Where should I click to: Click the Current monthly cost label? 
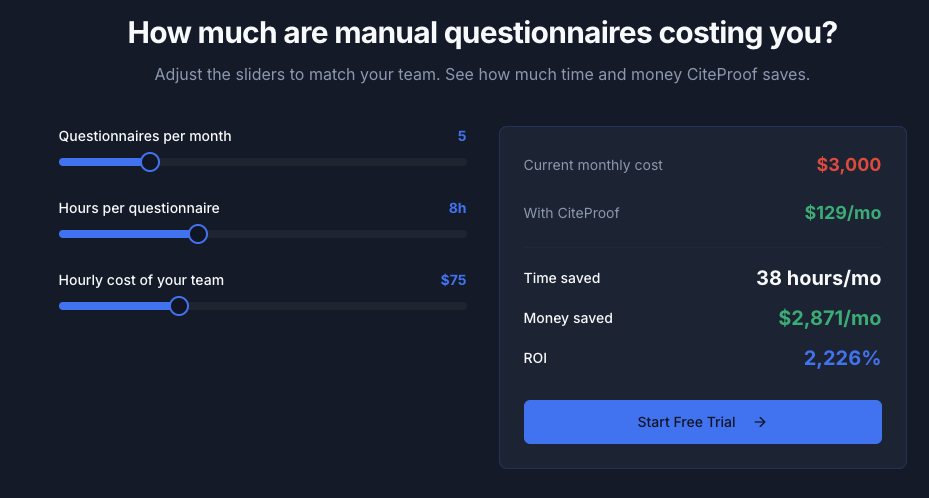[x=593, y=165]
